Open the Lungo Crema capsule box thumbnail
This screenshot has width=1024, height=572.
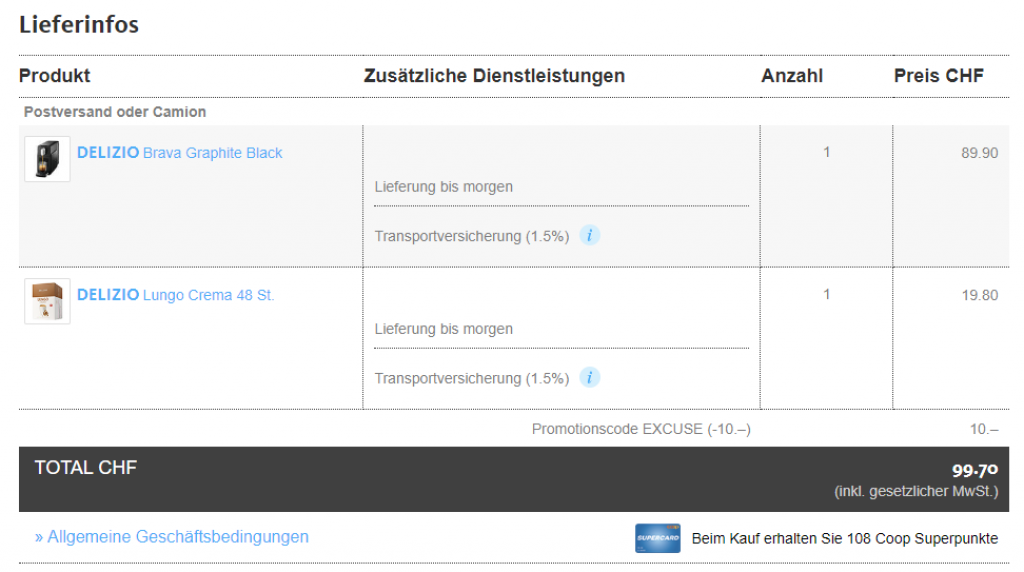point(47,301)
